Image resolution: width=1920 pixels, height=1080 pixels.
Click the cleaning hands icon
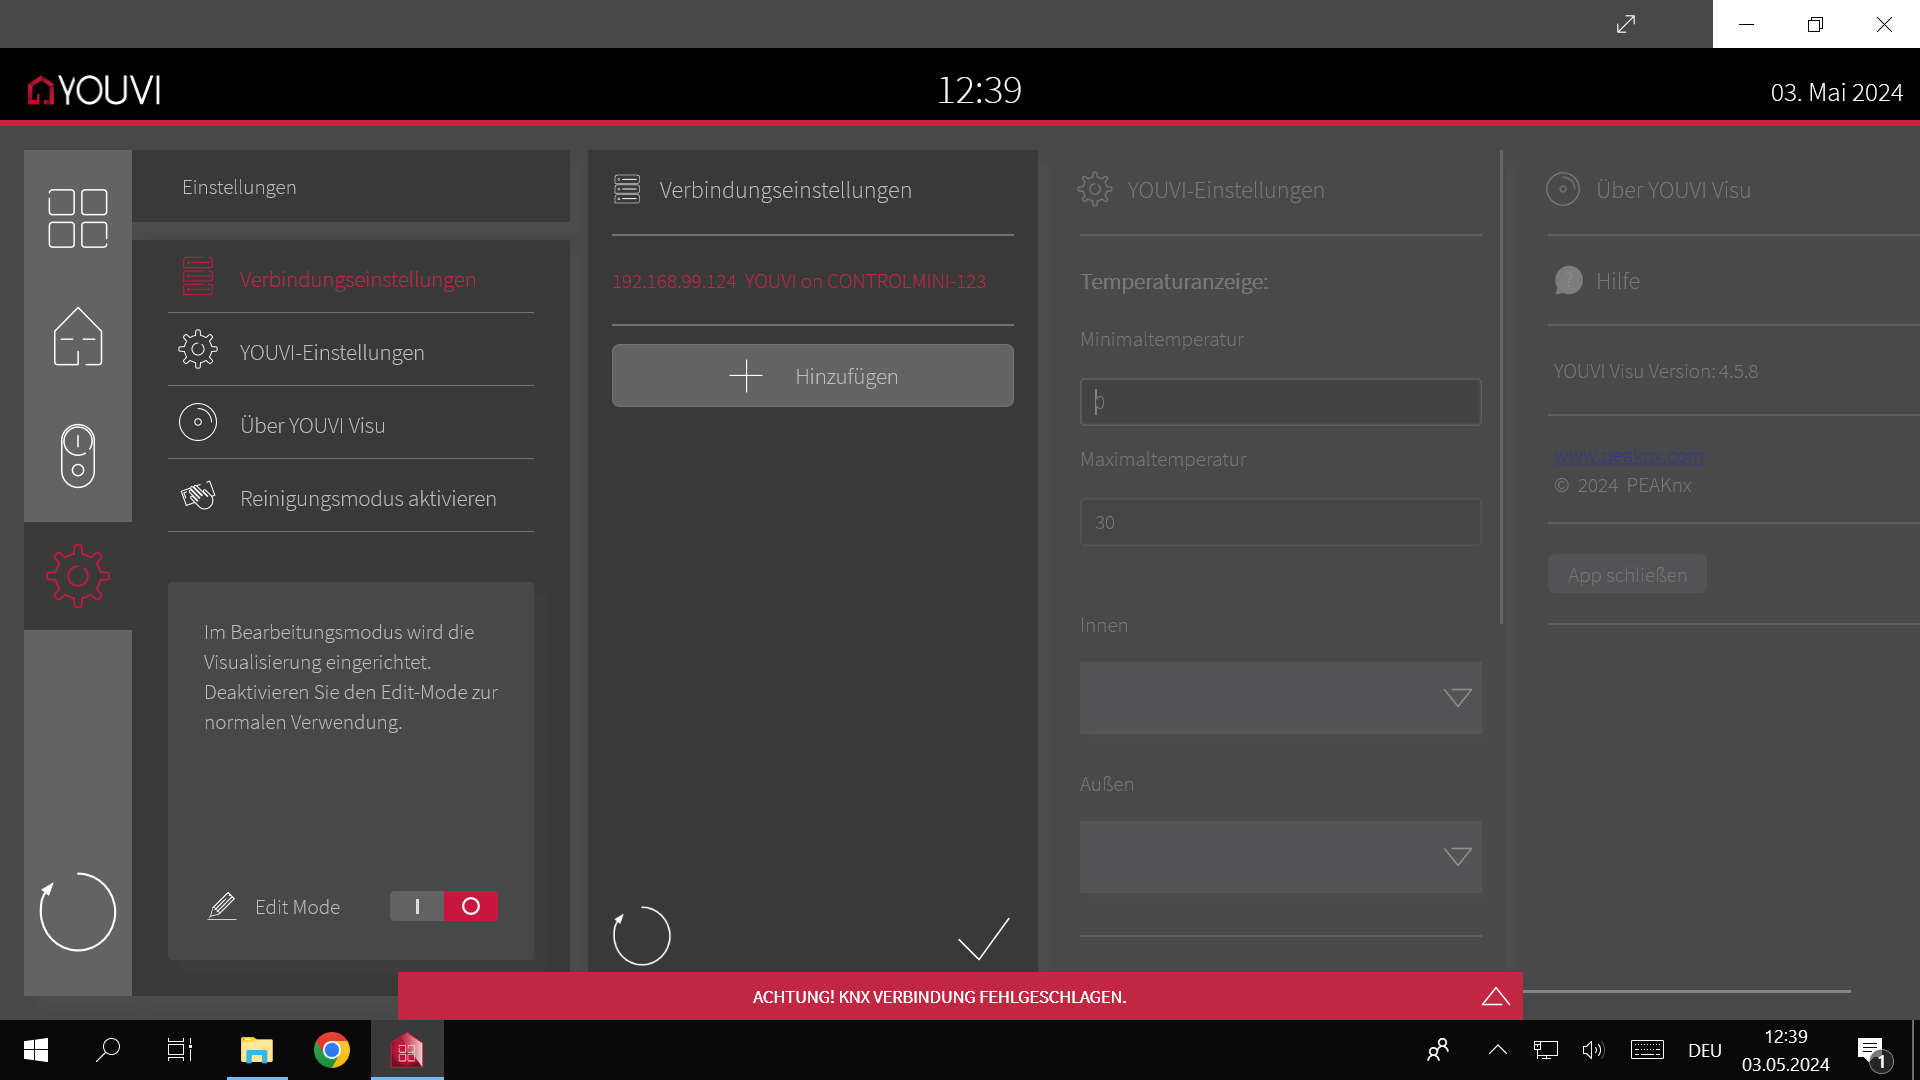pyautogui.click(x=198, y=496)
